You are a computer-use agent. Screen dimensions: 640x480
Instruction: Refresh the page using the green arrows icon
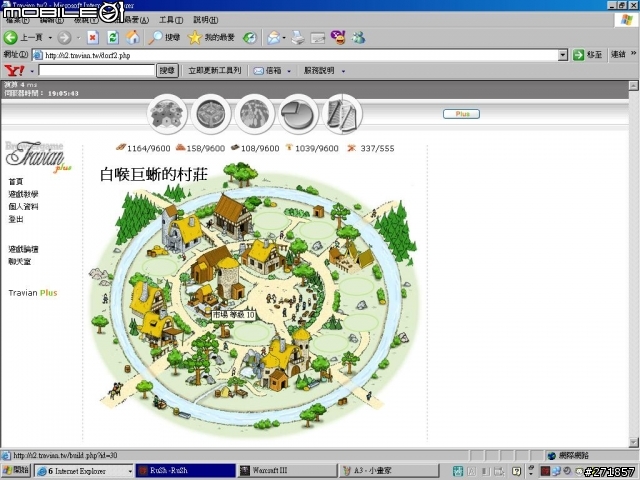(x=113, y=38)
